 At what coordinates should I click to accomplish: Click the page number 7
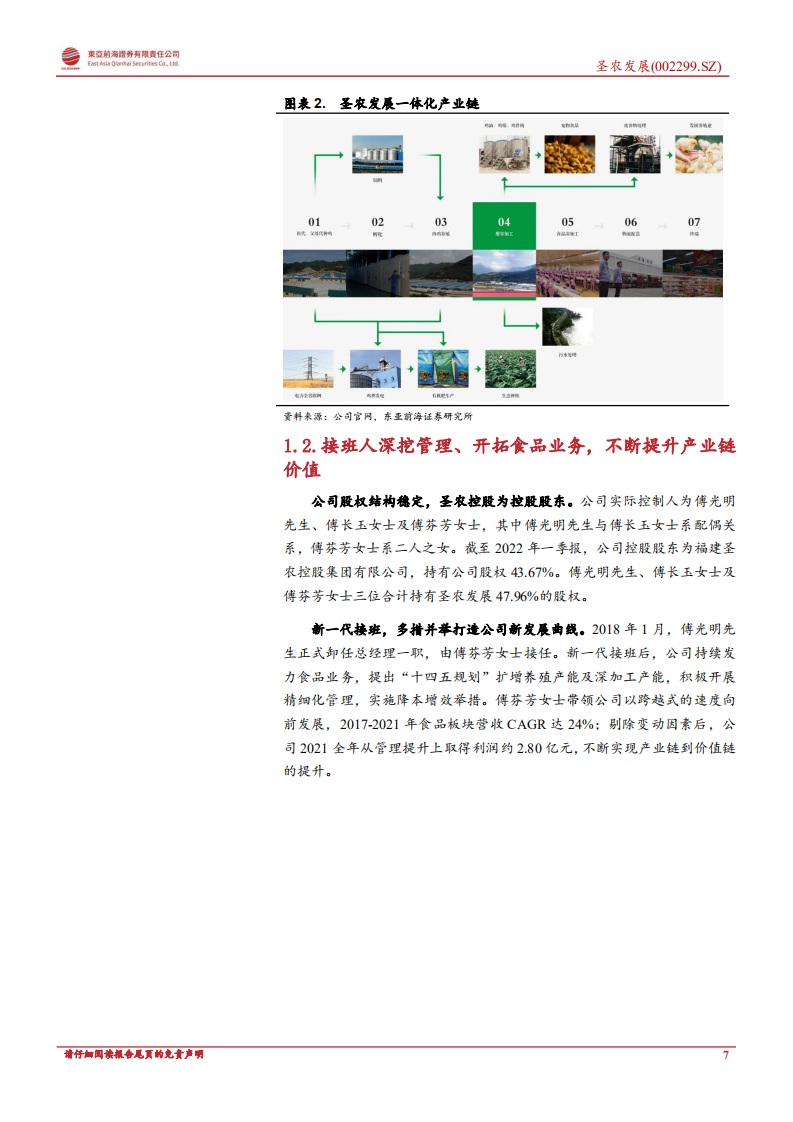[726, 1055]
